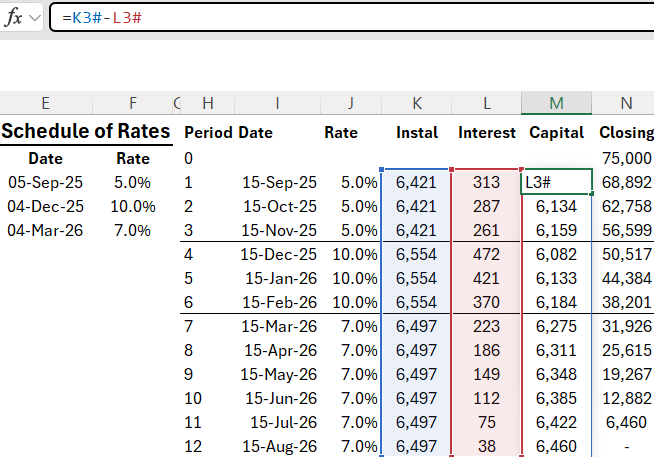Select interest value 370
Image resolution: width=654 pixels, height=457 pixels.
click(x=486, y=303)
